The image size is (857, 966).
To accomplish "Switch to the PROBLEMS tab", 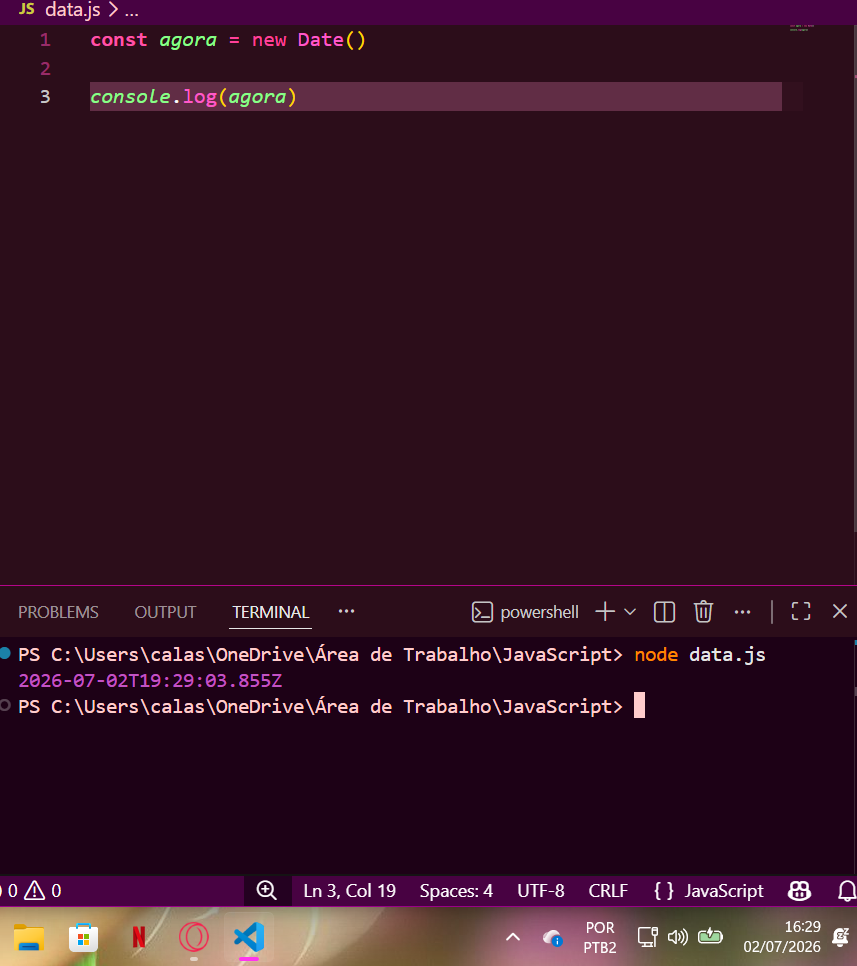I will click(x=58, y=612).
